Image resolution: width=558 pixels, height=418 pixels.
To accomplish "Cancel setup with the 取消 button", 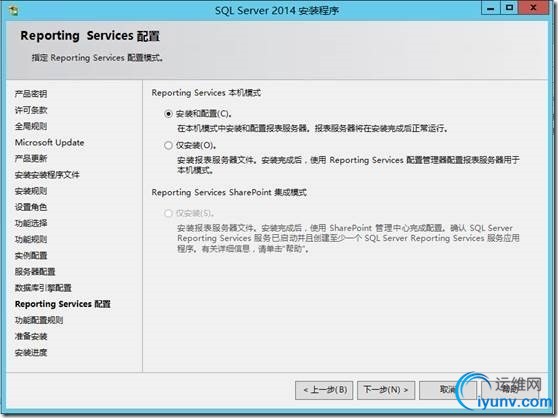I will pyautogui.click(x=448, y=390).
